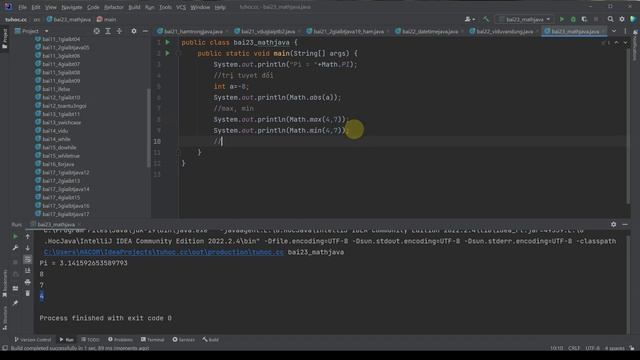This screenshot has height=360, width=640.
Task: Build the project with the hammer icon
Action: coord(486,19)
